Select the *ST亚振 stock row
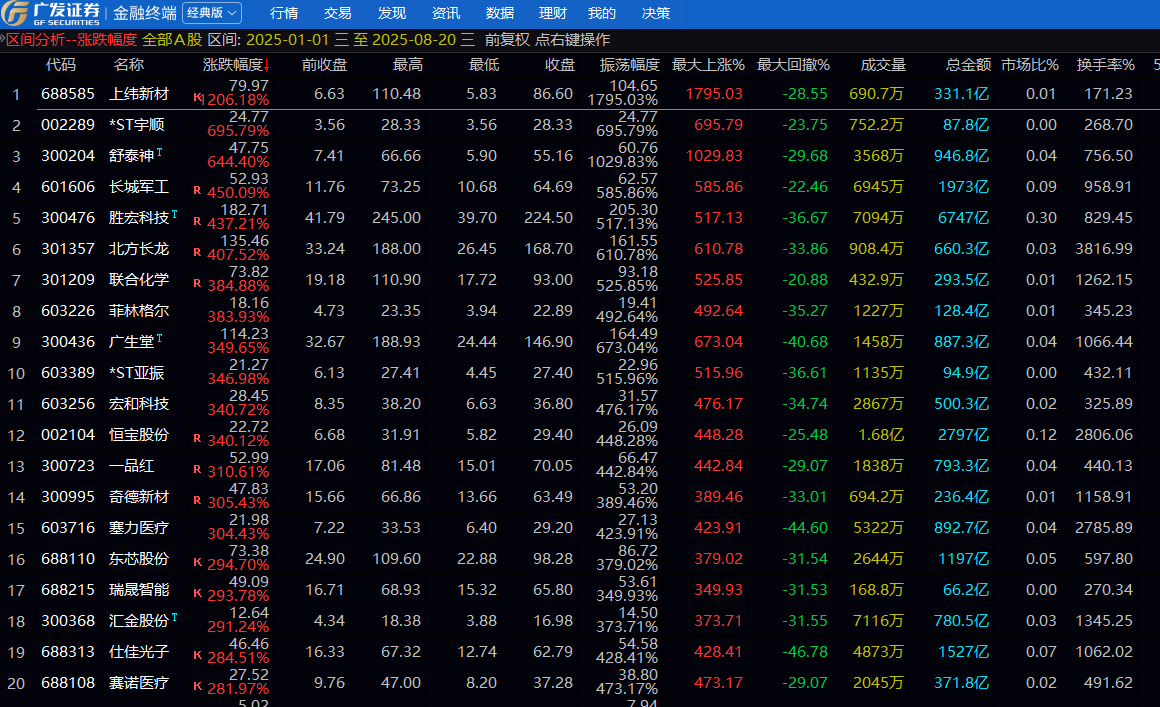 pyautogui.click(x=580, y=373)
